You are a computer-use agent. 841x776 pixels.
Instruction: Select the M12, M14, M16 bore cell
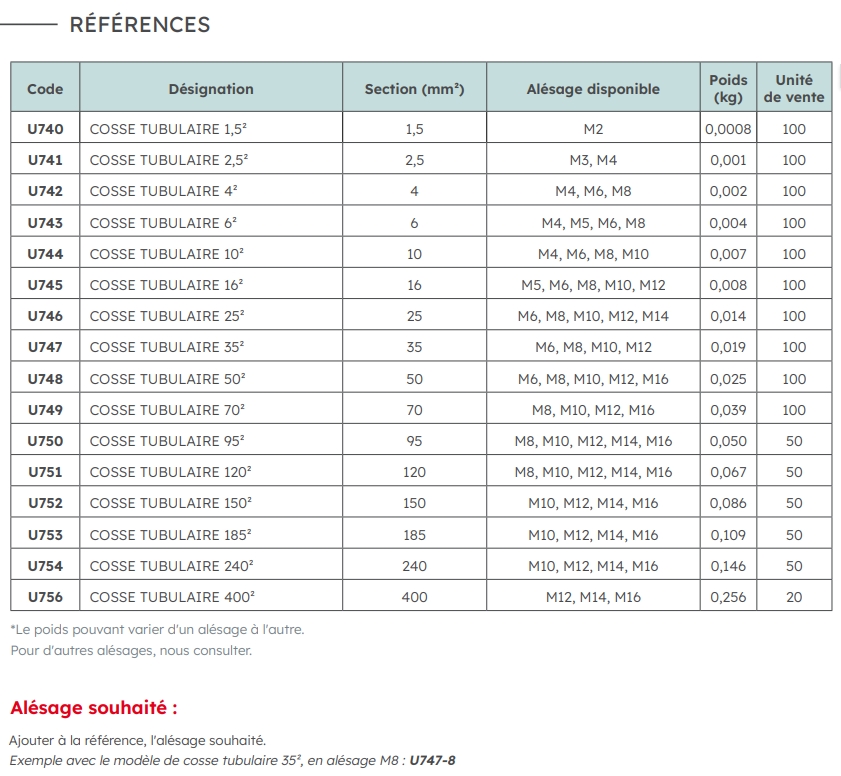coord(593,597)
